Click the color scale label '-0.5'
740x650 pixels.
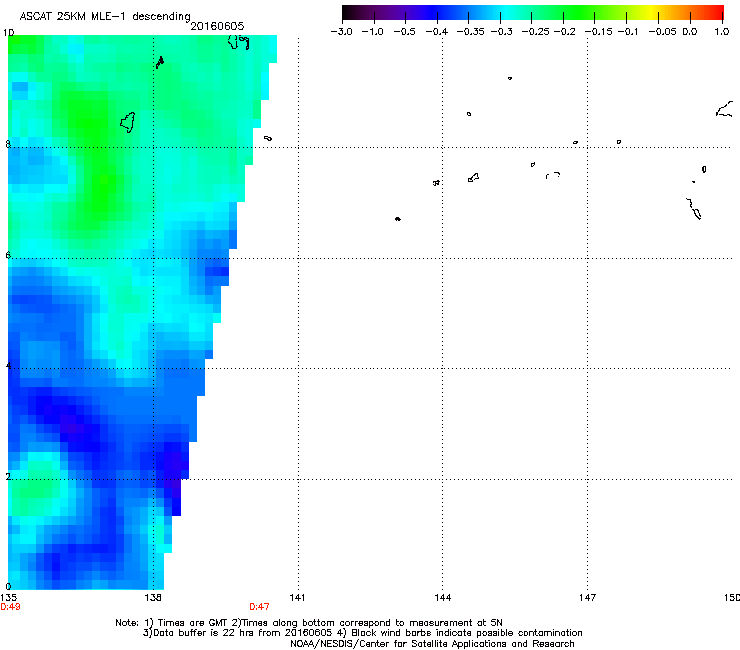pyautogui.click(x=404, y=32)
